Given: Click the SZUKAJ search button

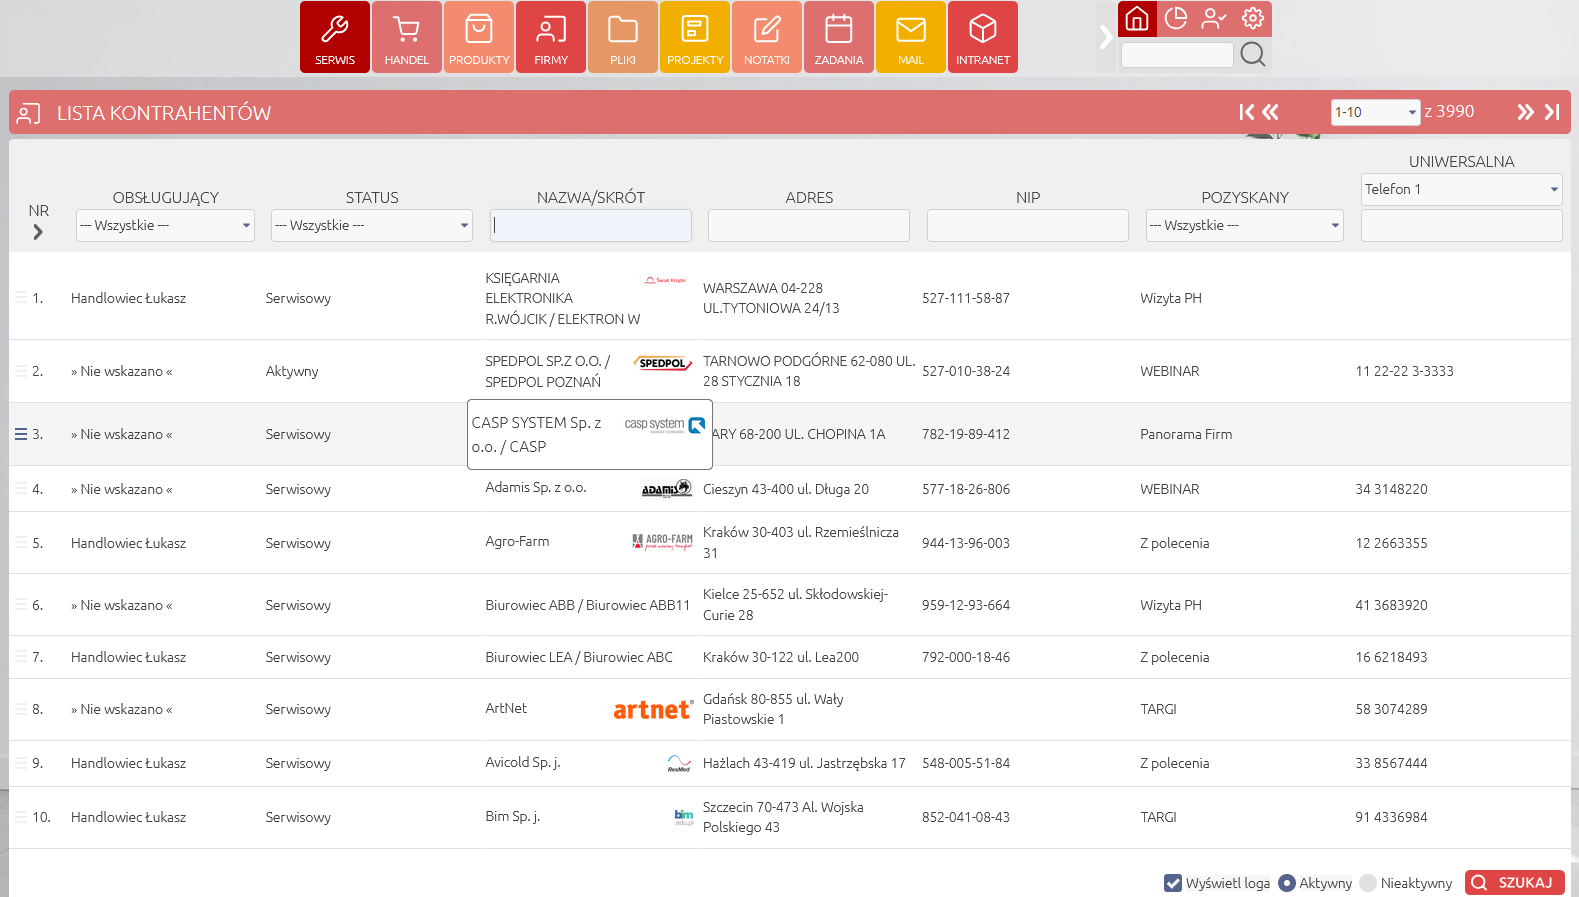Looking at the screenshot, I should click(x=1514, y=883).
